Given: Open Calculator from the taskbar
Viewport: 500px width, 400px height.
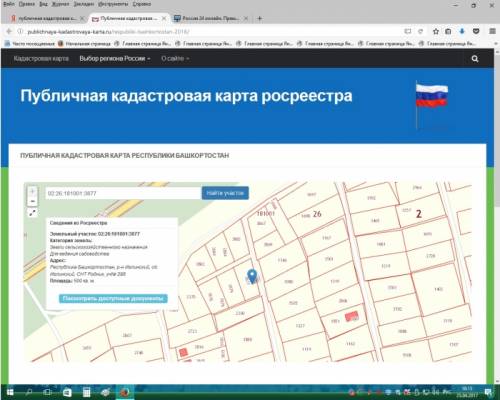Looking at the screenshot, I should pos(86,392).
